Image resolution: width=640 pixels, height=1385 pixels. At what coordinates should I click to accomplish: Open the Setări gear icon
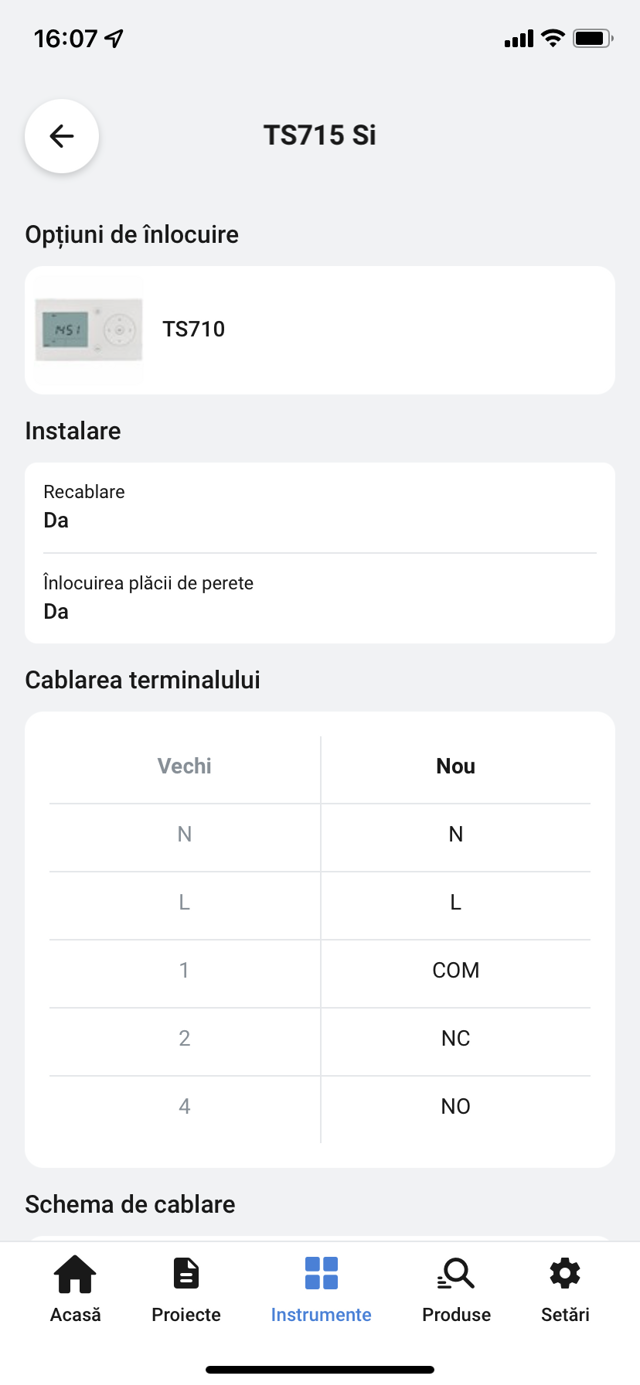coord(565,1274)
